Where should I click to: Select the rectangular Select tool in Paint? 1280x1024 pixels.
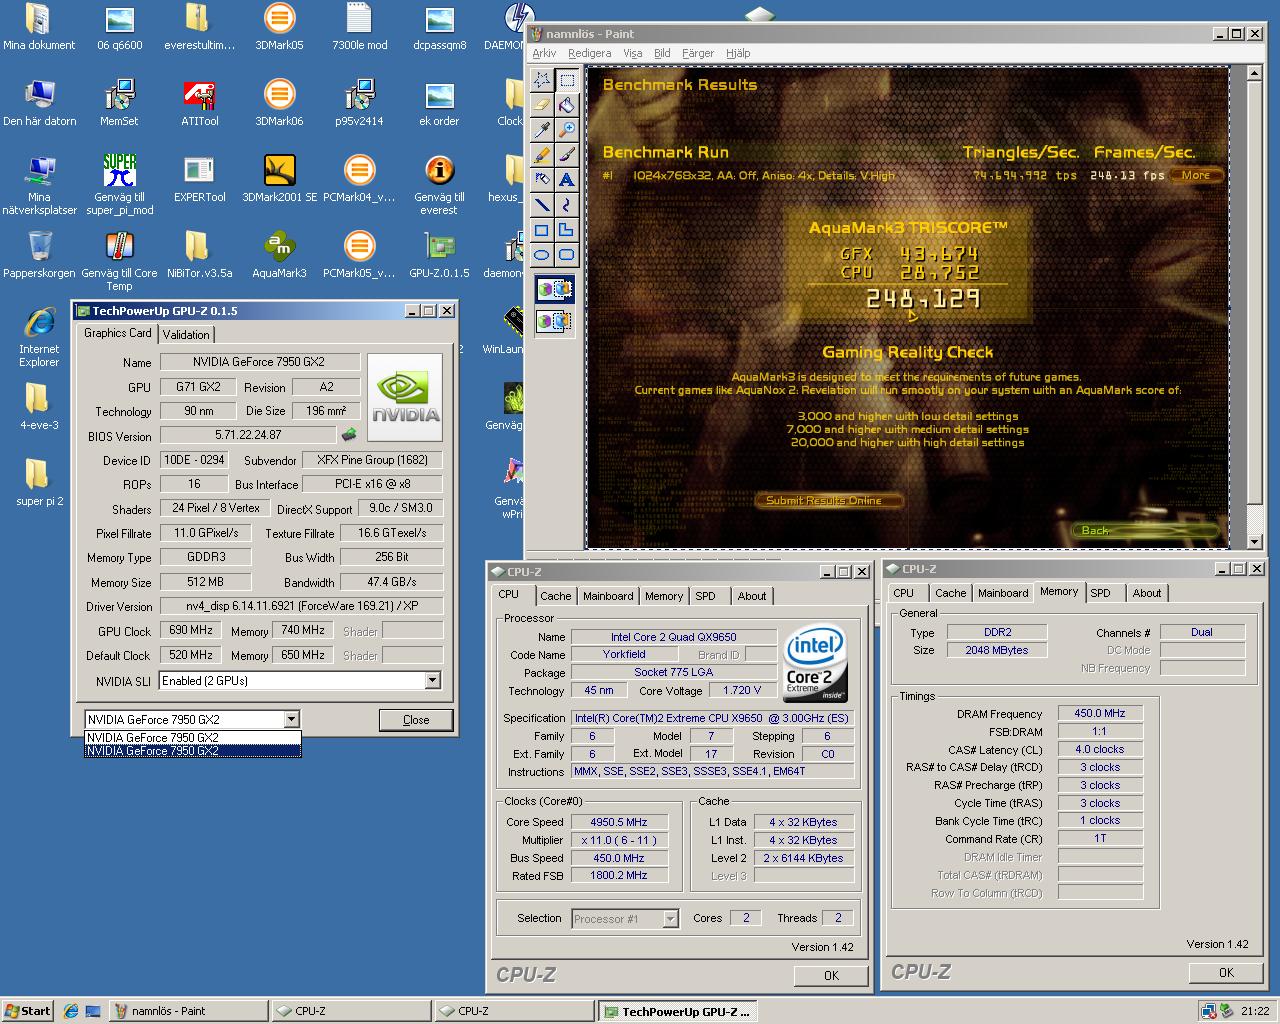click(566, 80)
